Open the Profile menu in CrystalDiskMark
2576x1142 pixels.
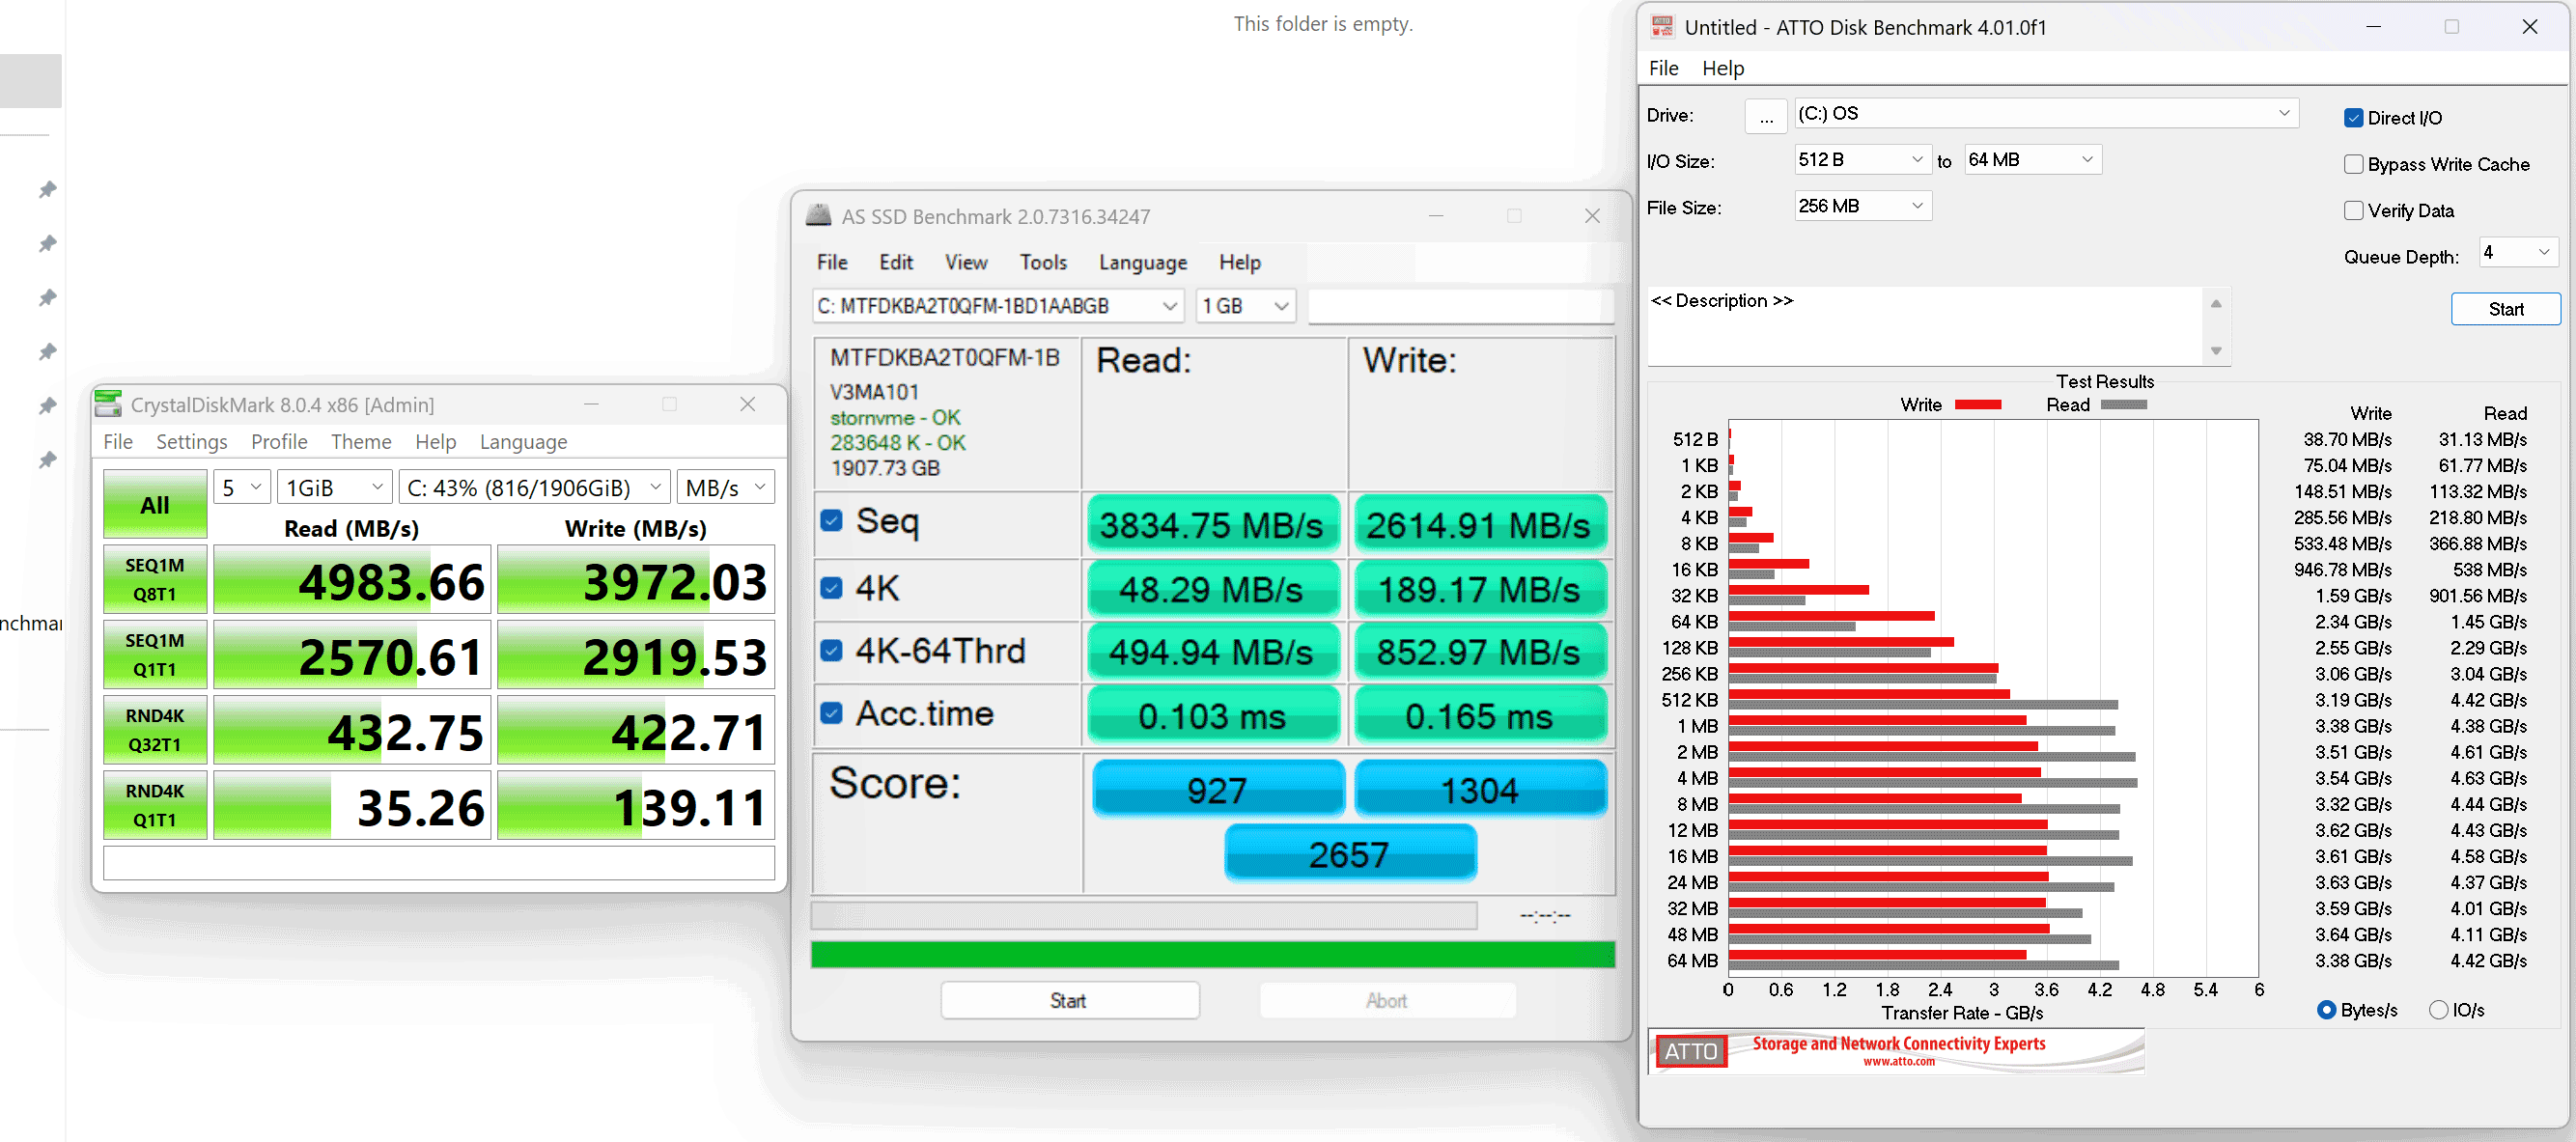(x=279, y=441)
